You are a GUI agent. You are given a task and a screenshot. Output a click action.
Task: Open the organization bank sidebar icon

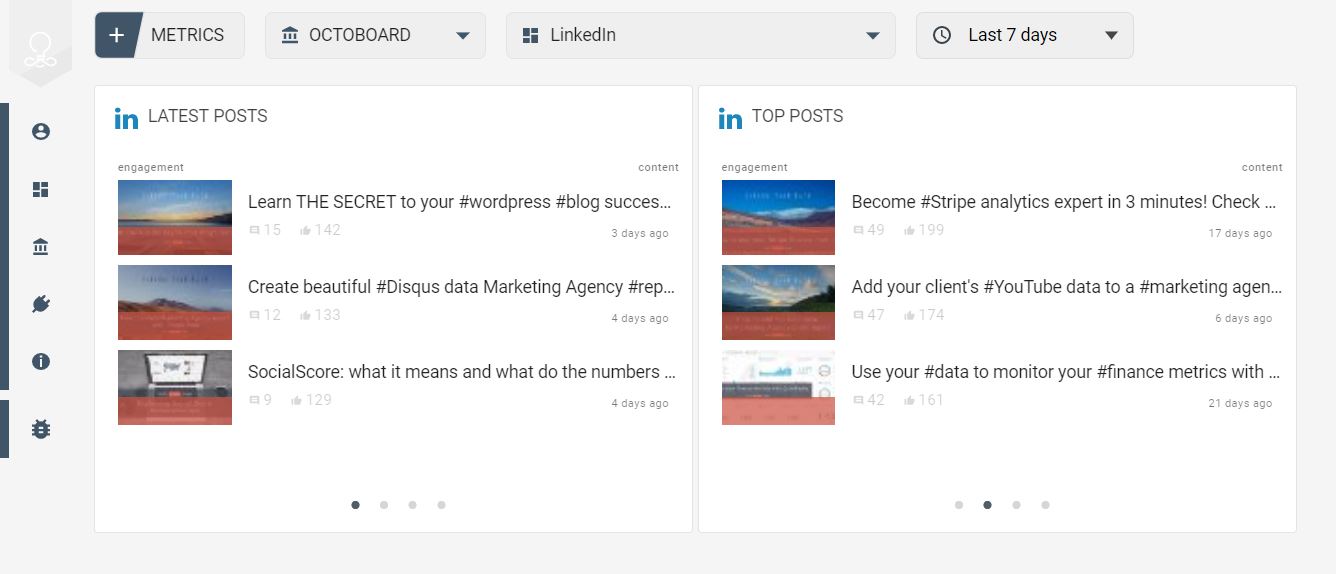41,247
